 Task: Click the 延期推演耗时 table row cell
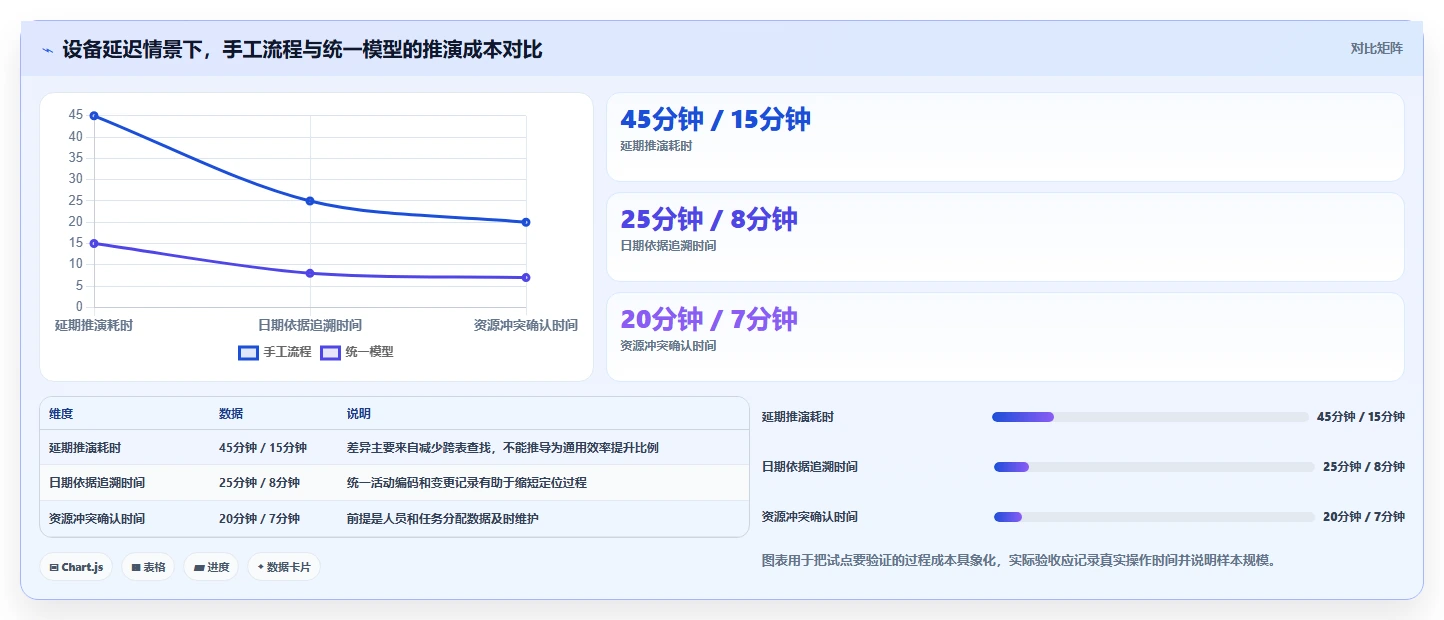coord(85,448)
